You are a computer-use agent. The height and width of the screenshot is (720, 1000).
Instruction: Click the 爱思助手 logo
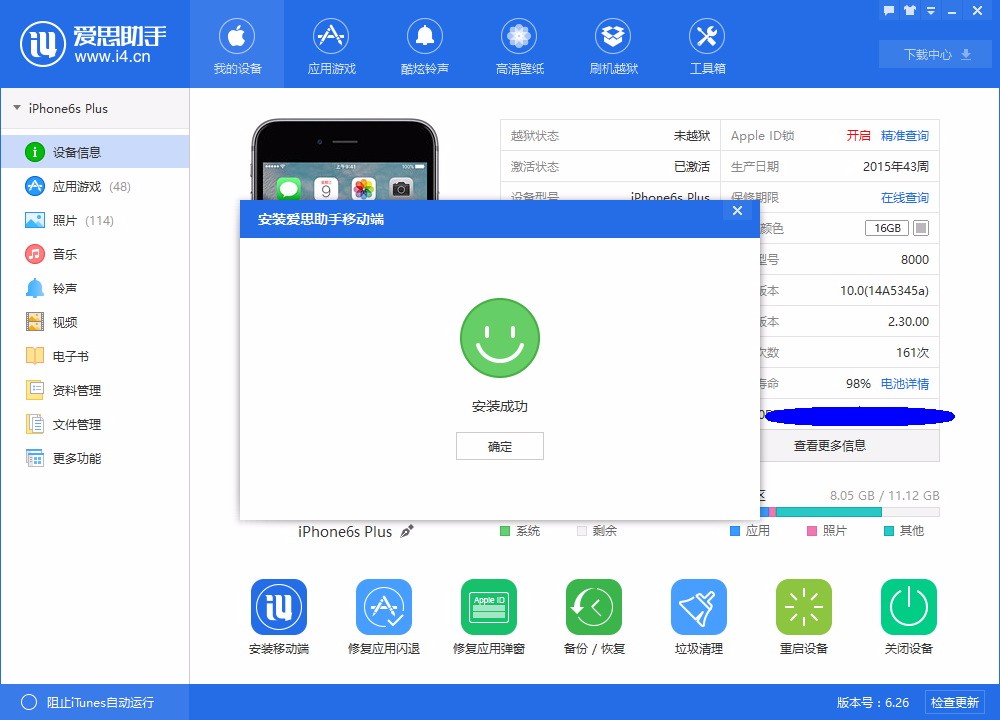coord(94,44)
